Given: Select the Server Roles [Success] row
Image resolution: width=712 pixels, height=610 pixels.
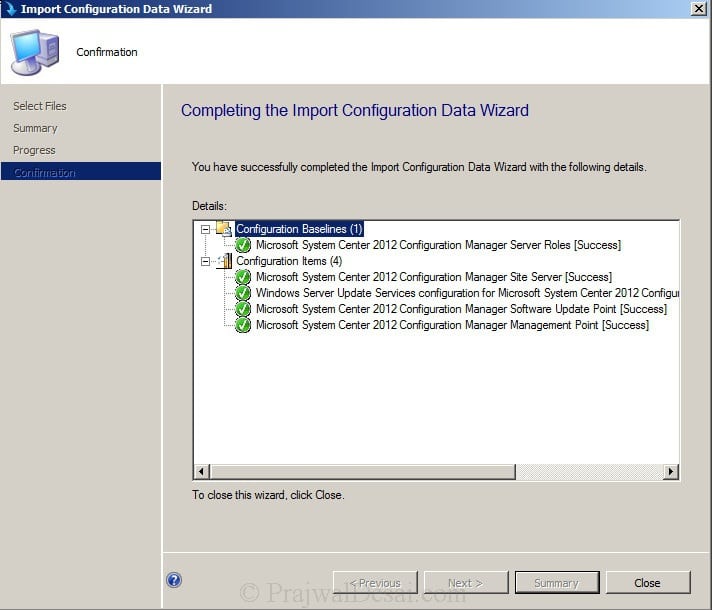Looking at the screenshot, I should point(438,245).
